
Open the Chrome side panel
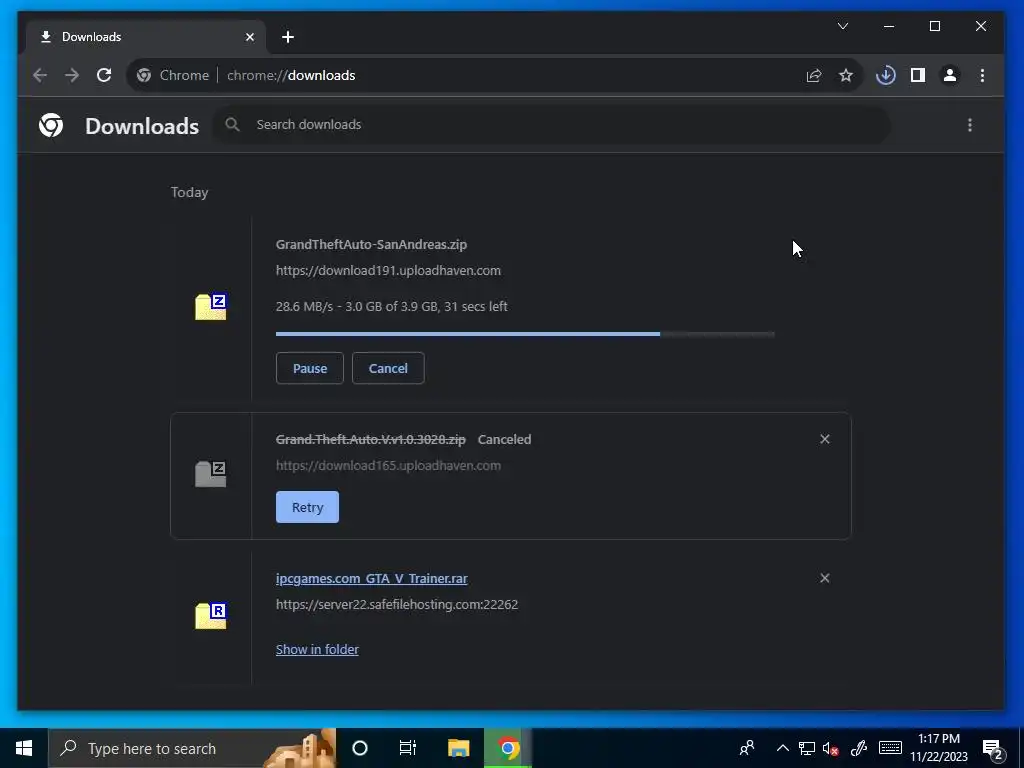[918, 75]
